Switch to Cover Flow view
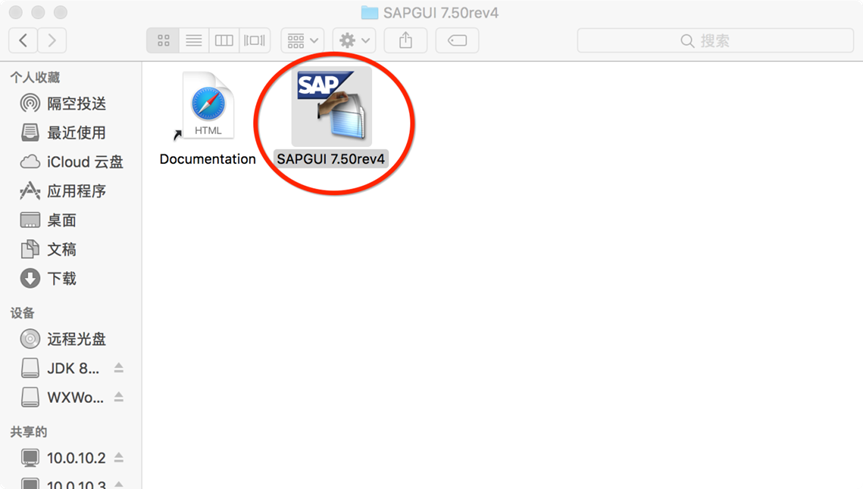Image resolution: width=863 pixels, height=489 pixels. pyautogui.click(x=254, y=40)
